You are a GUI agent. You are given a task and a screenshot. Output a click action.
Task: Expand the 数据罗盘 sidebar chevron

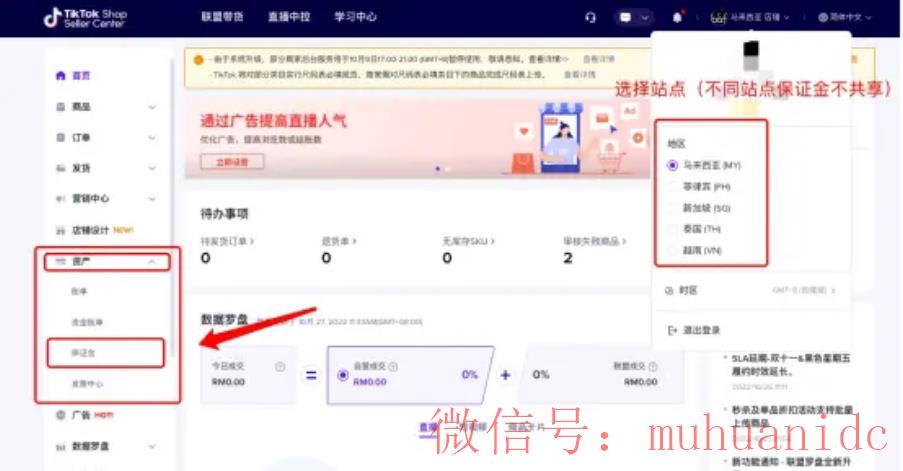pos(152,446)
